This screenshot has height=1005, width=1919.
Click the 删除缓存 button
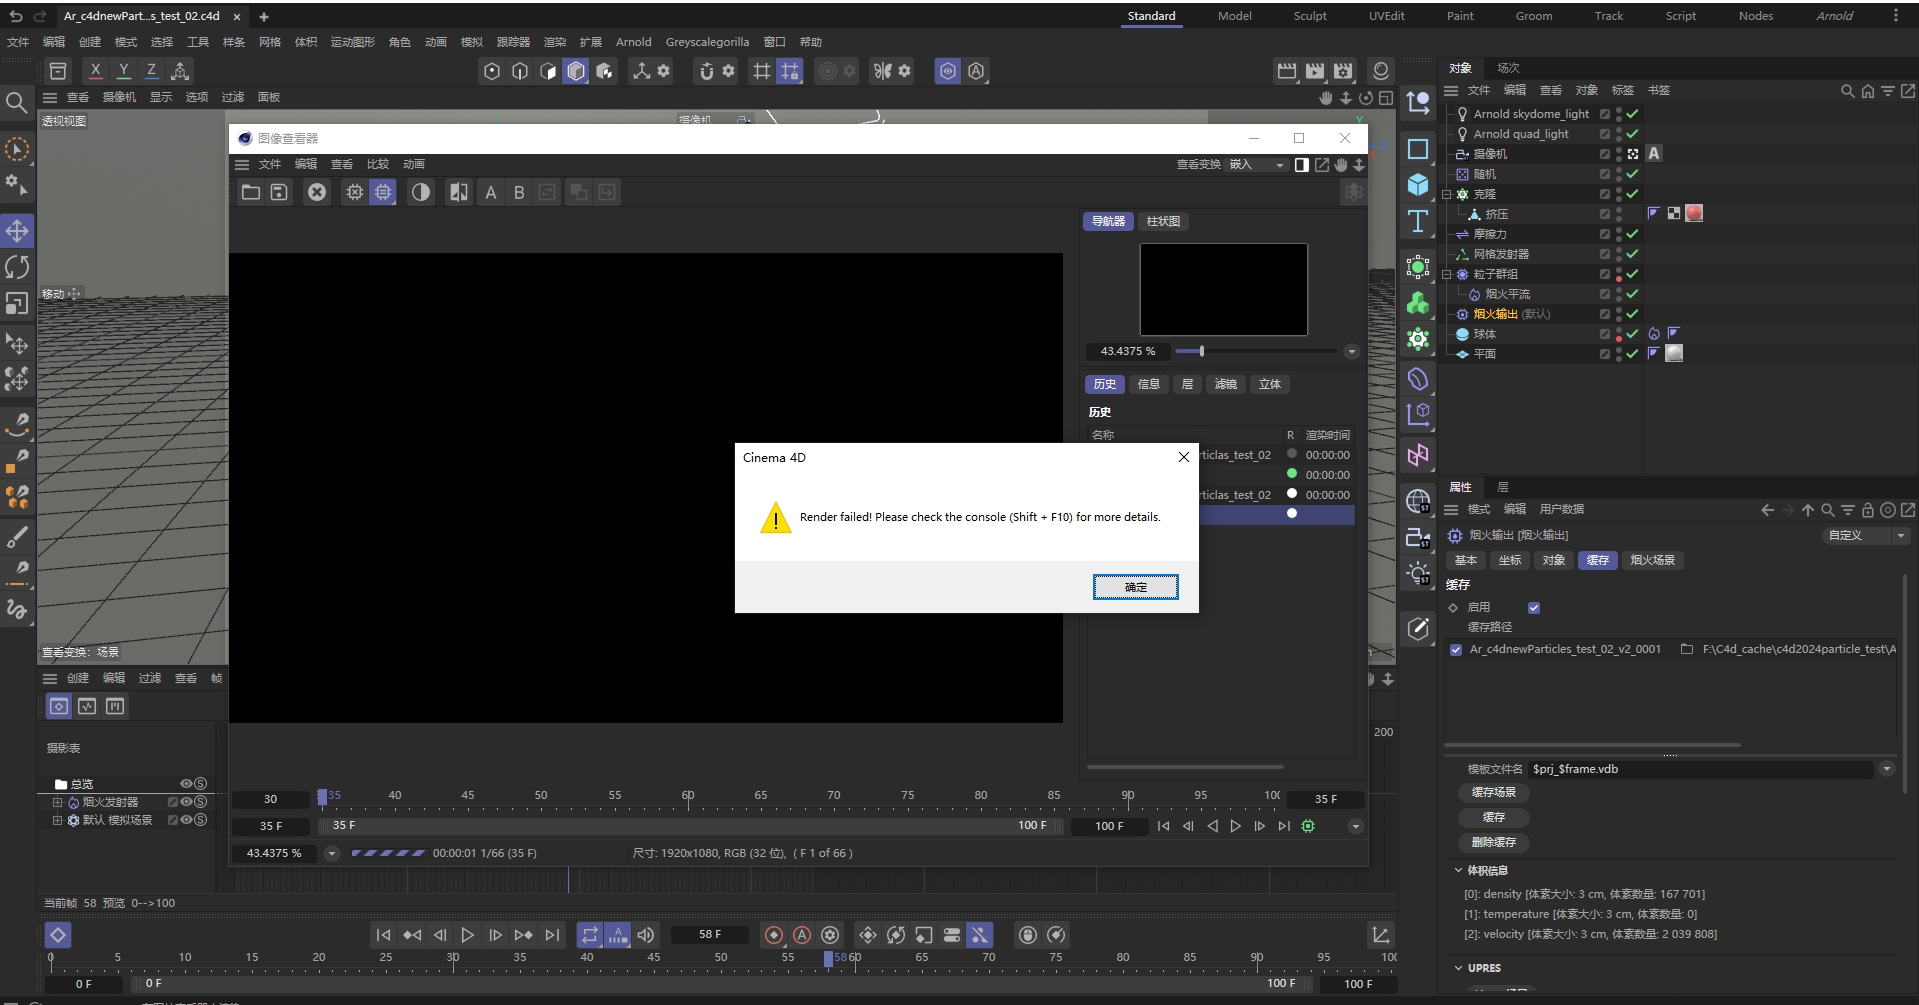(1494, 842)
